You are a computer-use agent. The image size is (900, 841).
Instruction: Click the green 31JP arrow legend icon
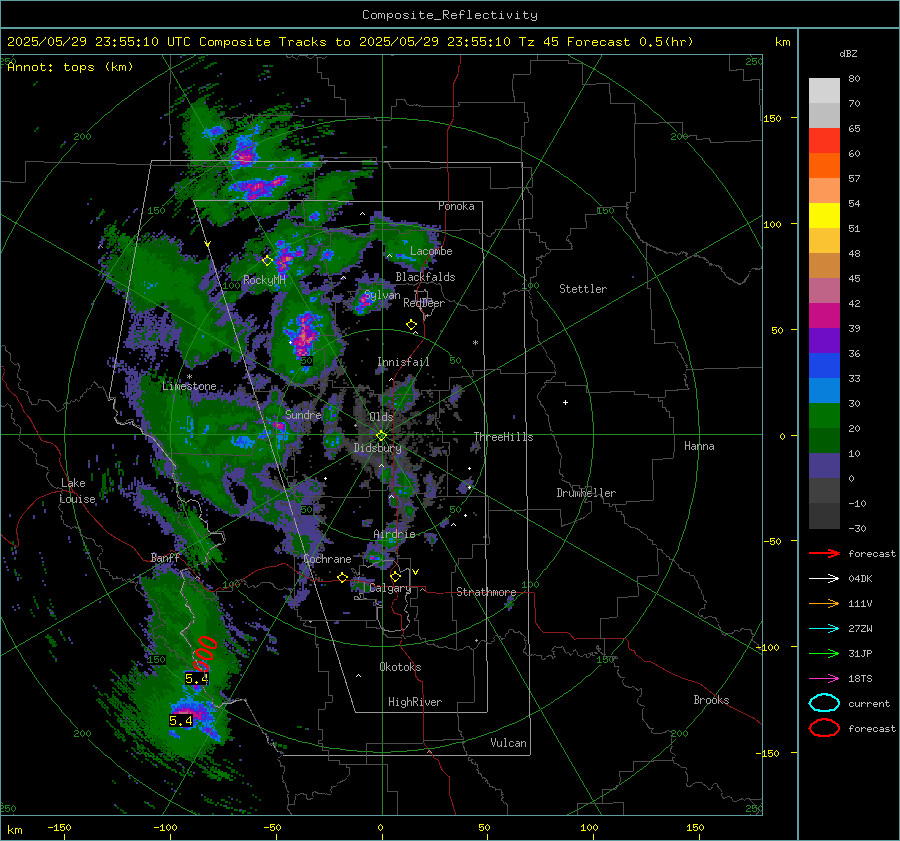824,653
